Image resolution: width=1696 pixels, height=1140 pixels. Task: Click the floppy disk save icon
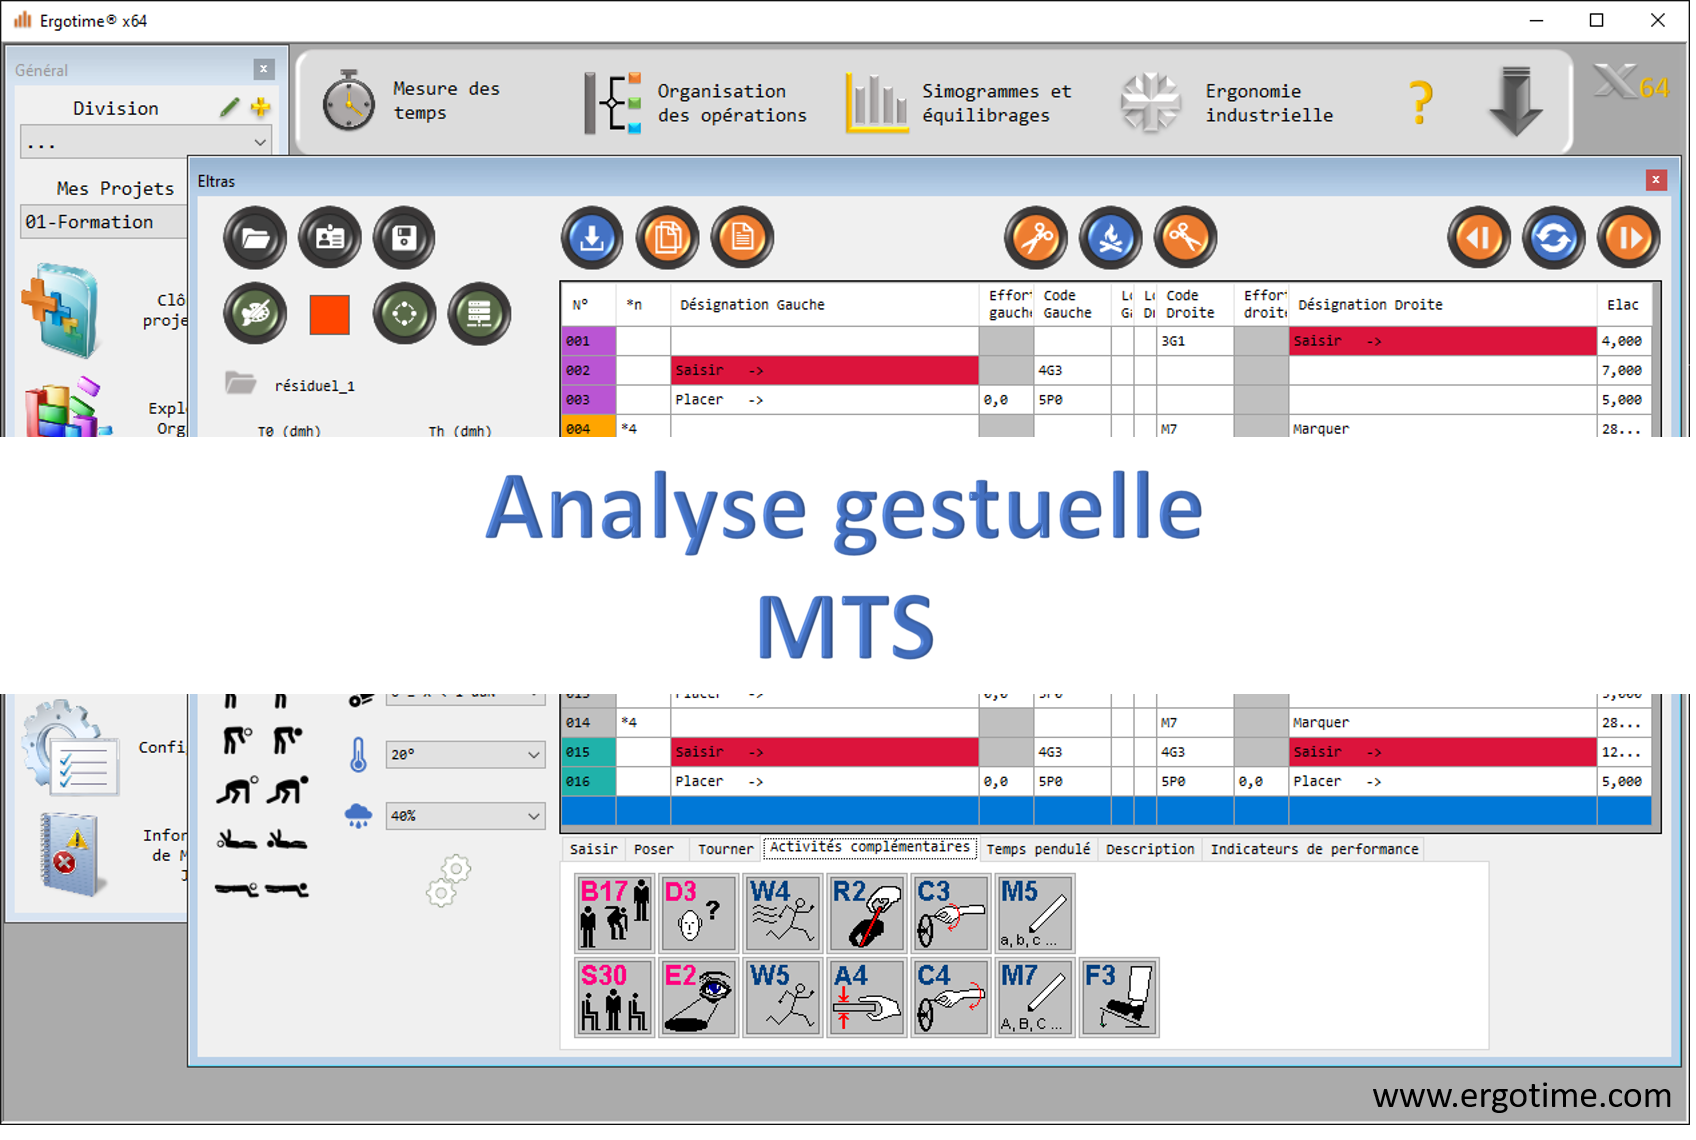click(x=404, y=239)
